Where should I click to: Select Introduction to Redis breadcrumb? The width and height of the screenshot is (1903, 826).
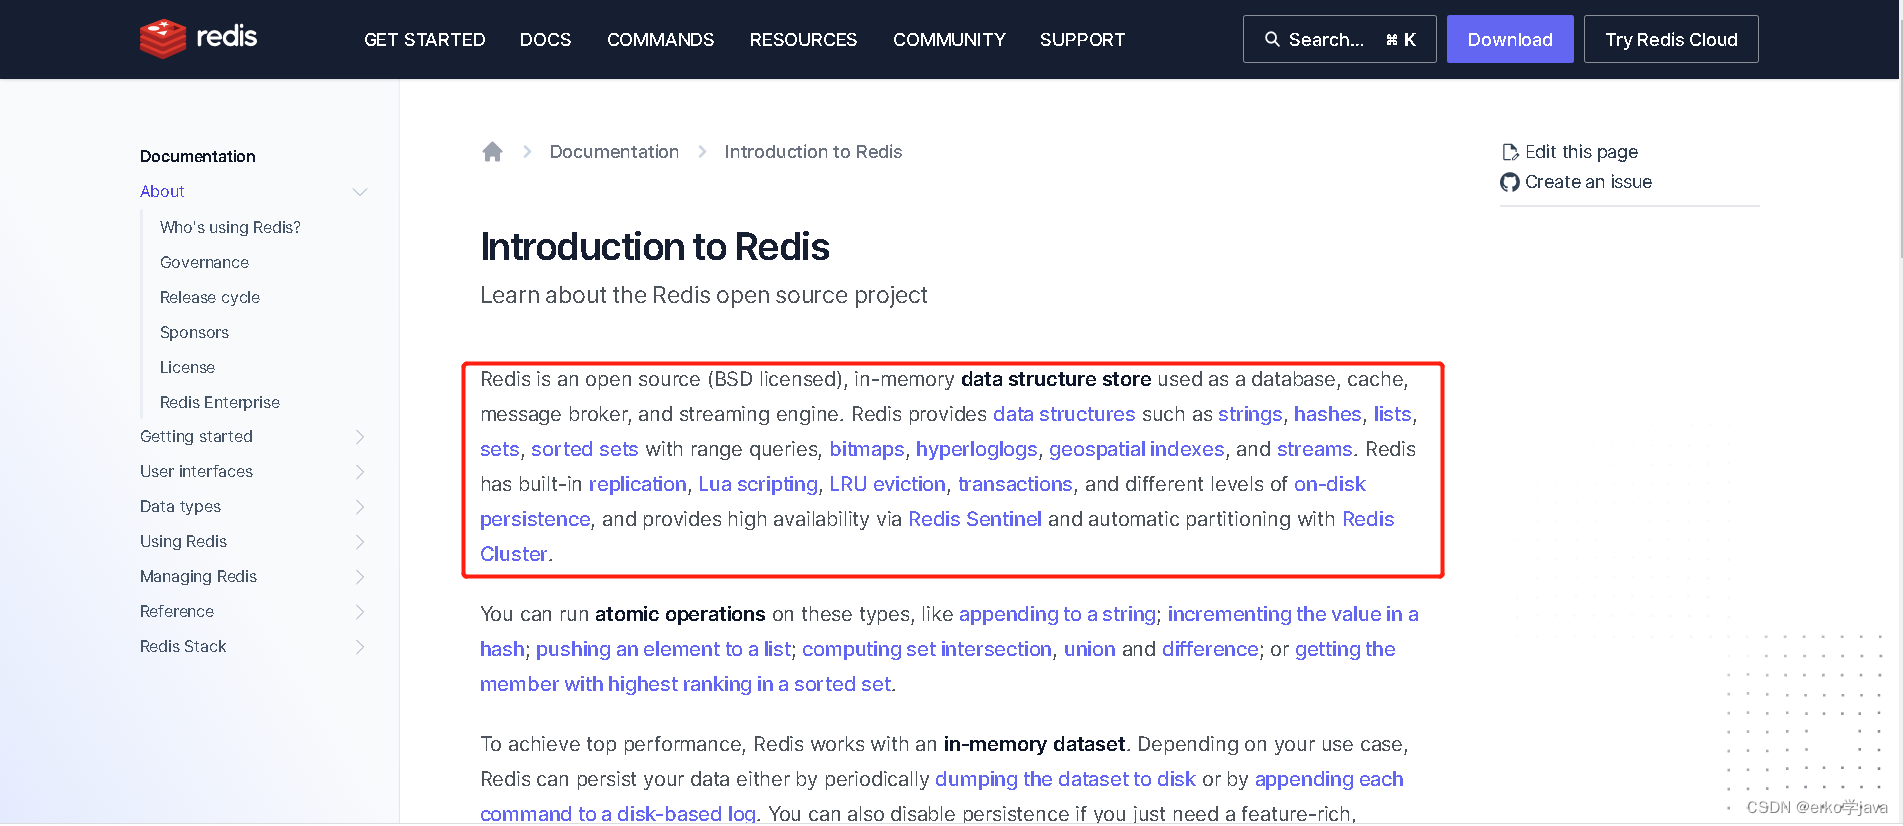(x=813, y=152)
